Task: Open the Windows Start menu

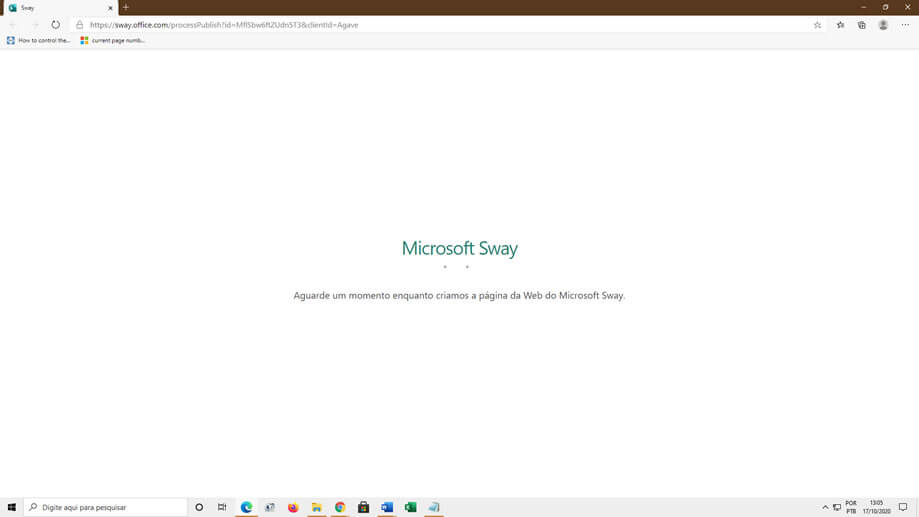Action: pyautogui.click(x=12, y=507)
